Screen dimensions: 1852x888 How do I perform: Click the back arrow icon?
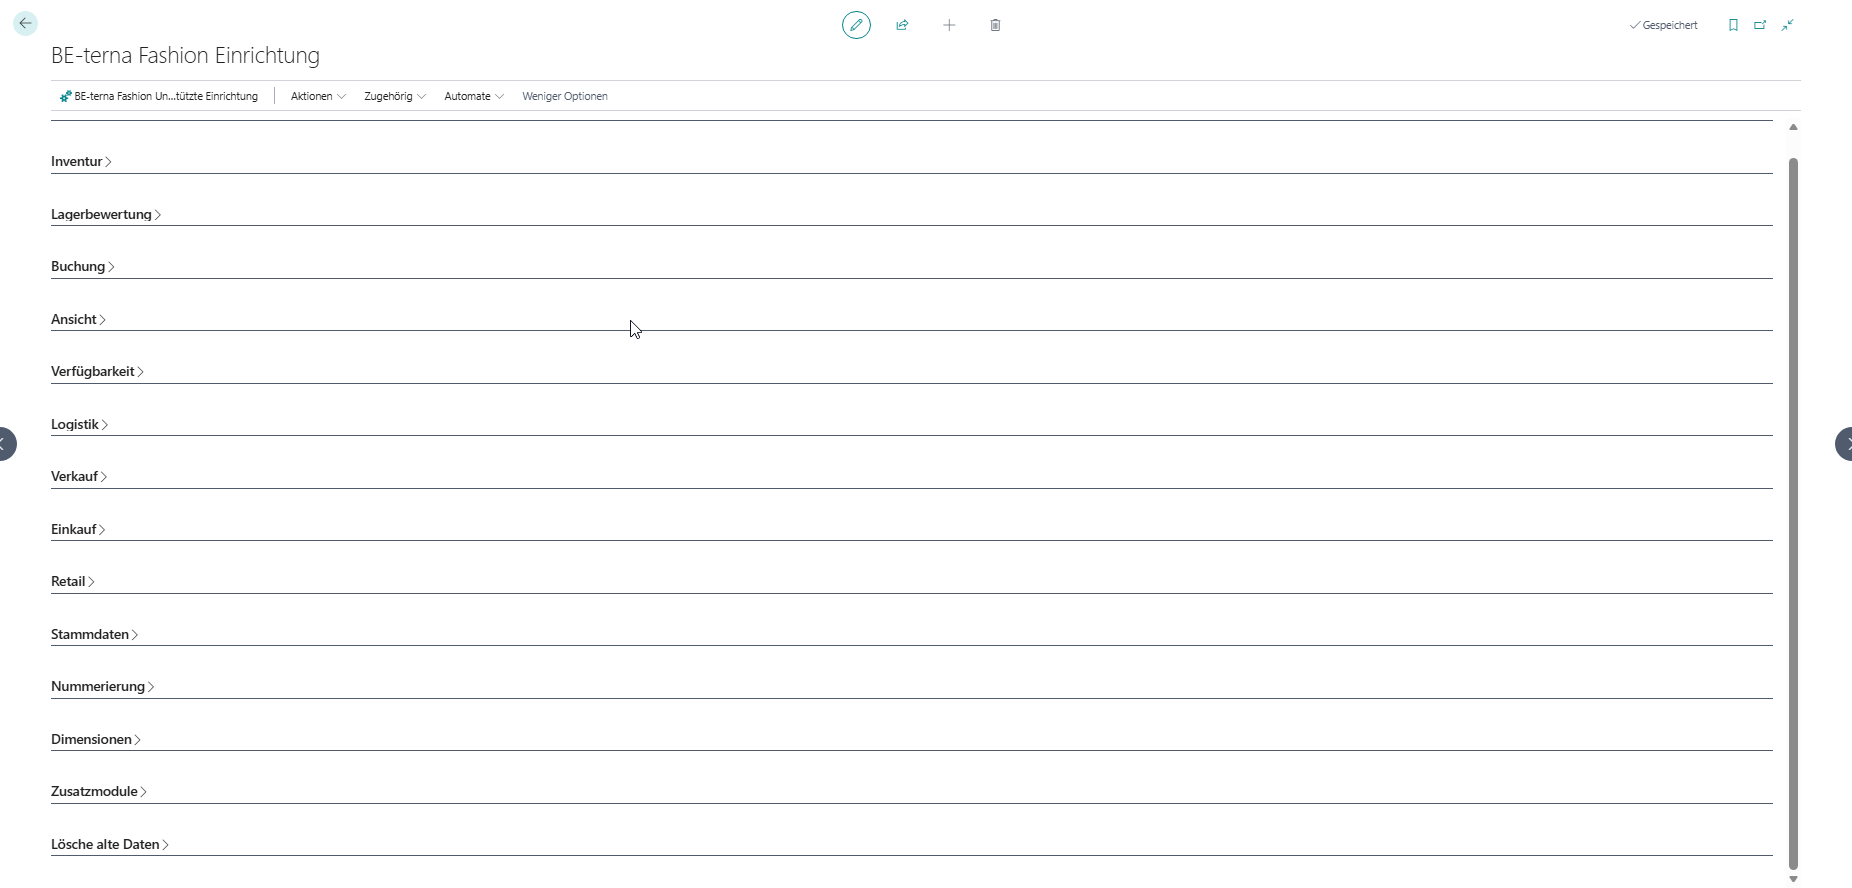[x=26, y=23]
